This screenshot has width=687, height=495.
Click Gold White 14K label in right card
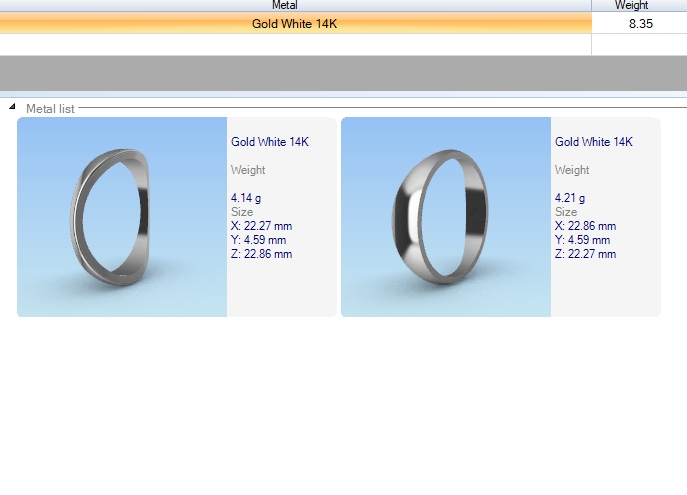594,142
